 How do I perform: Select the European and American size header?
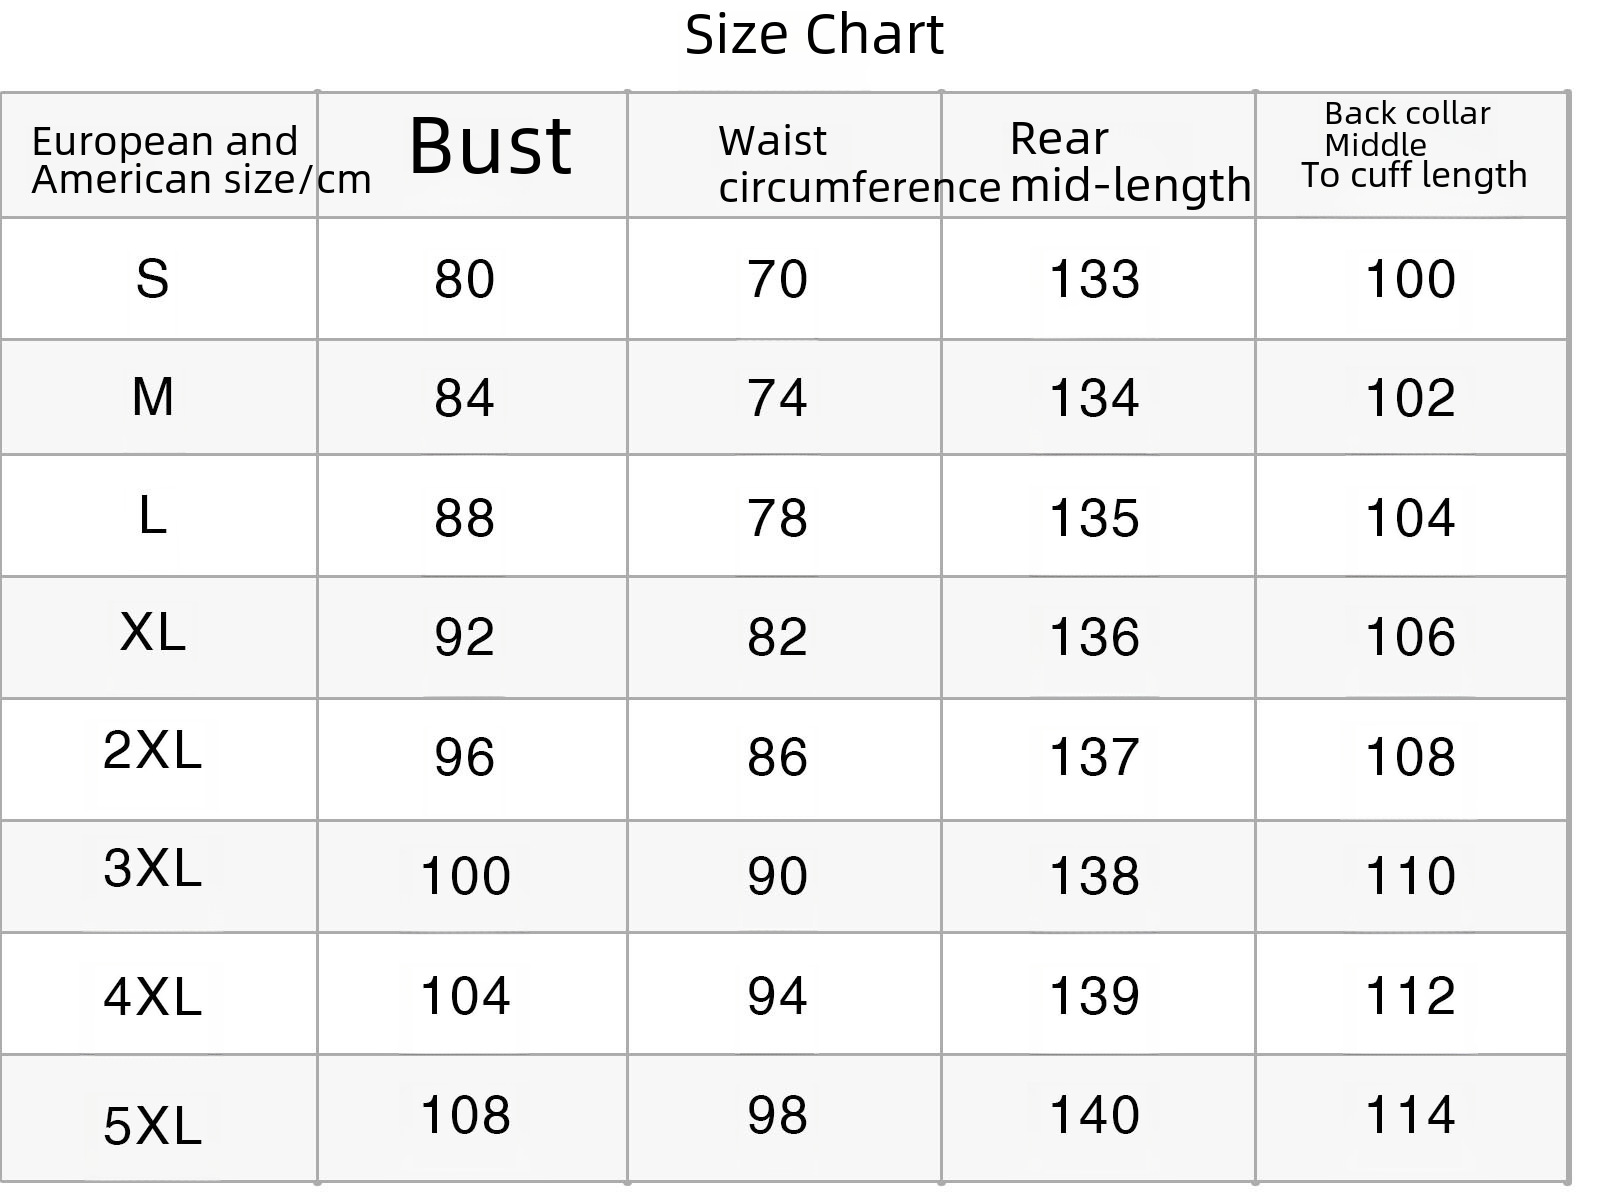(201, 160)
